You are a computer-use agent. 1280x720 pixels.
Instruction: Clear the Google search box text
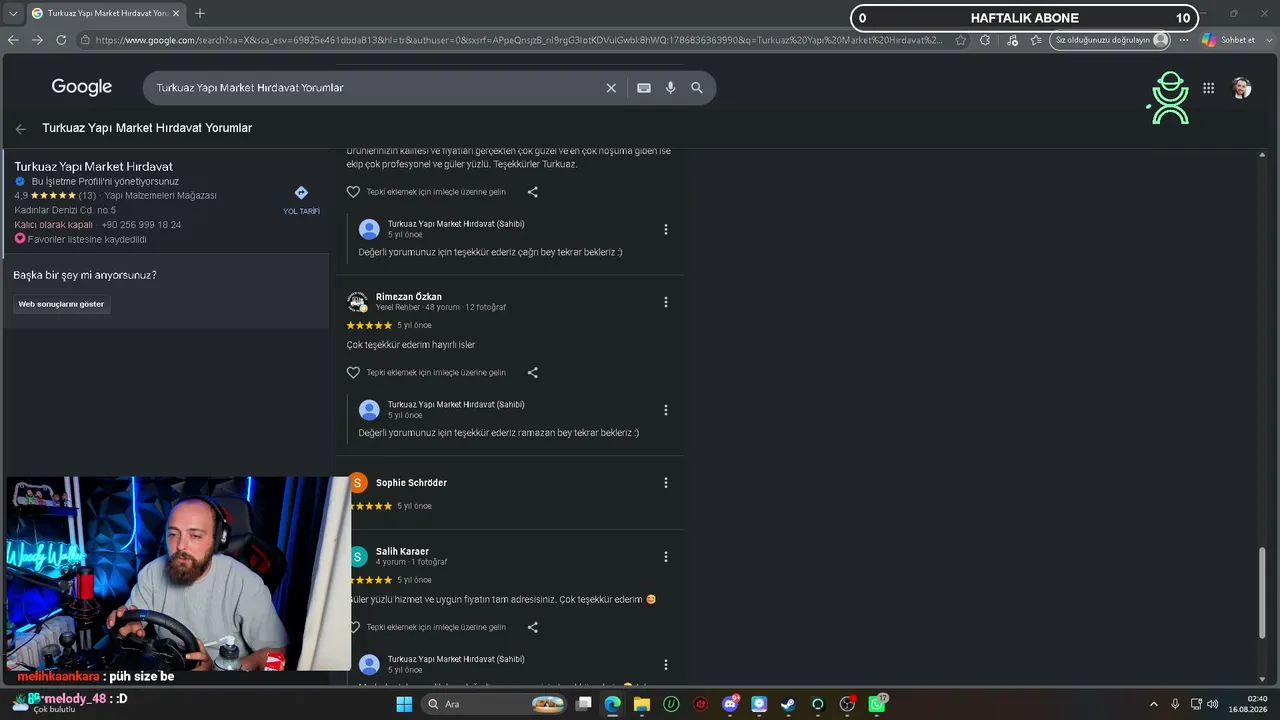[x=611, y=88]
